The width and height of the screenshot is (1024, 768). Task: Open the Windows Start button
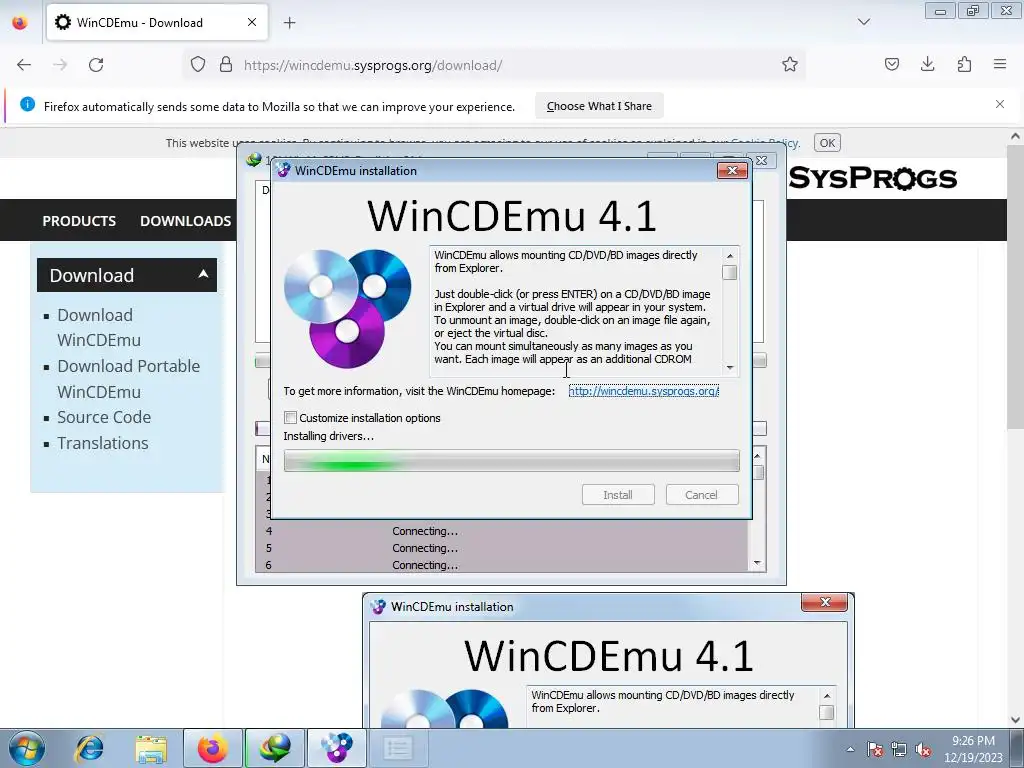coord(27,748)
